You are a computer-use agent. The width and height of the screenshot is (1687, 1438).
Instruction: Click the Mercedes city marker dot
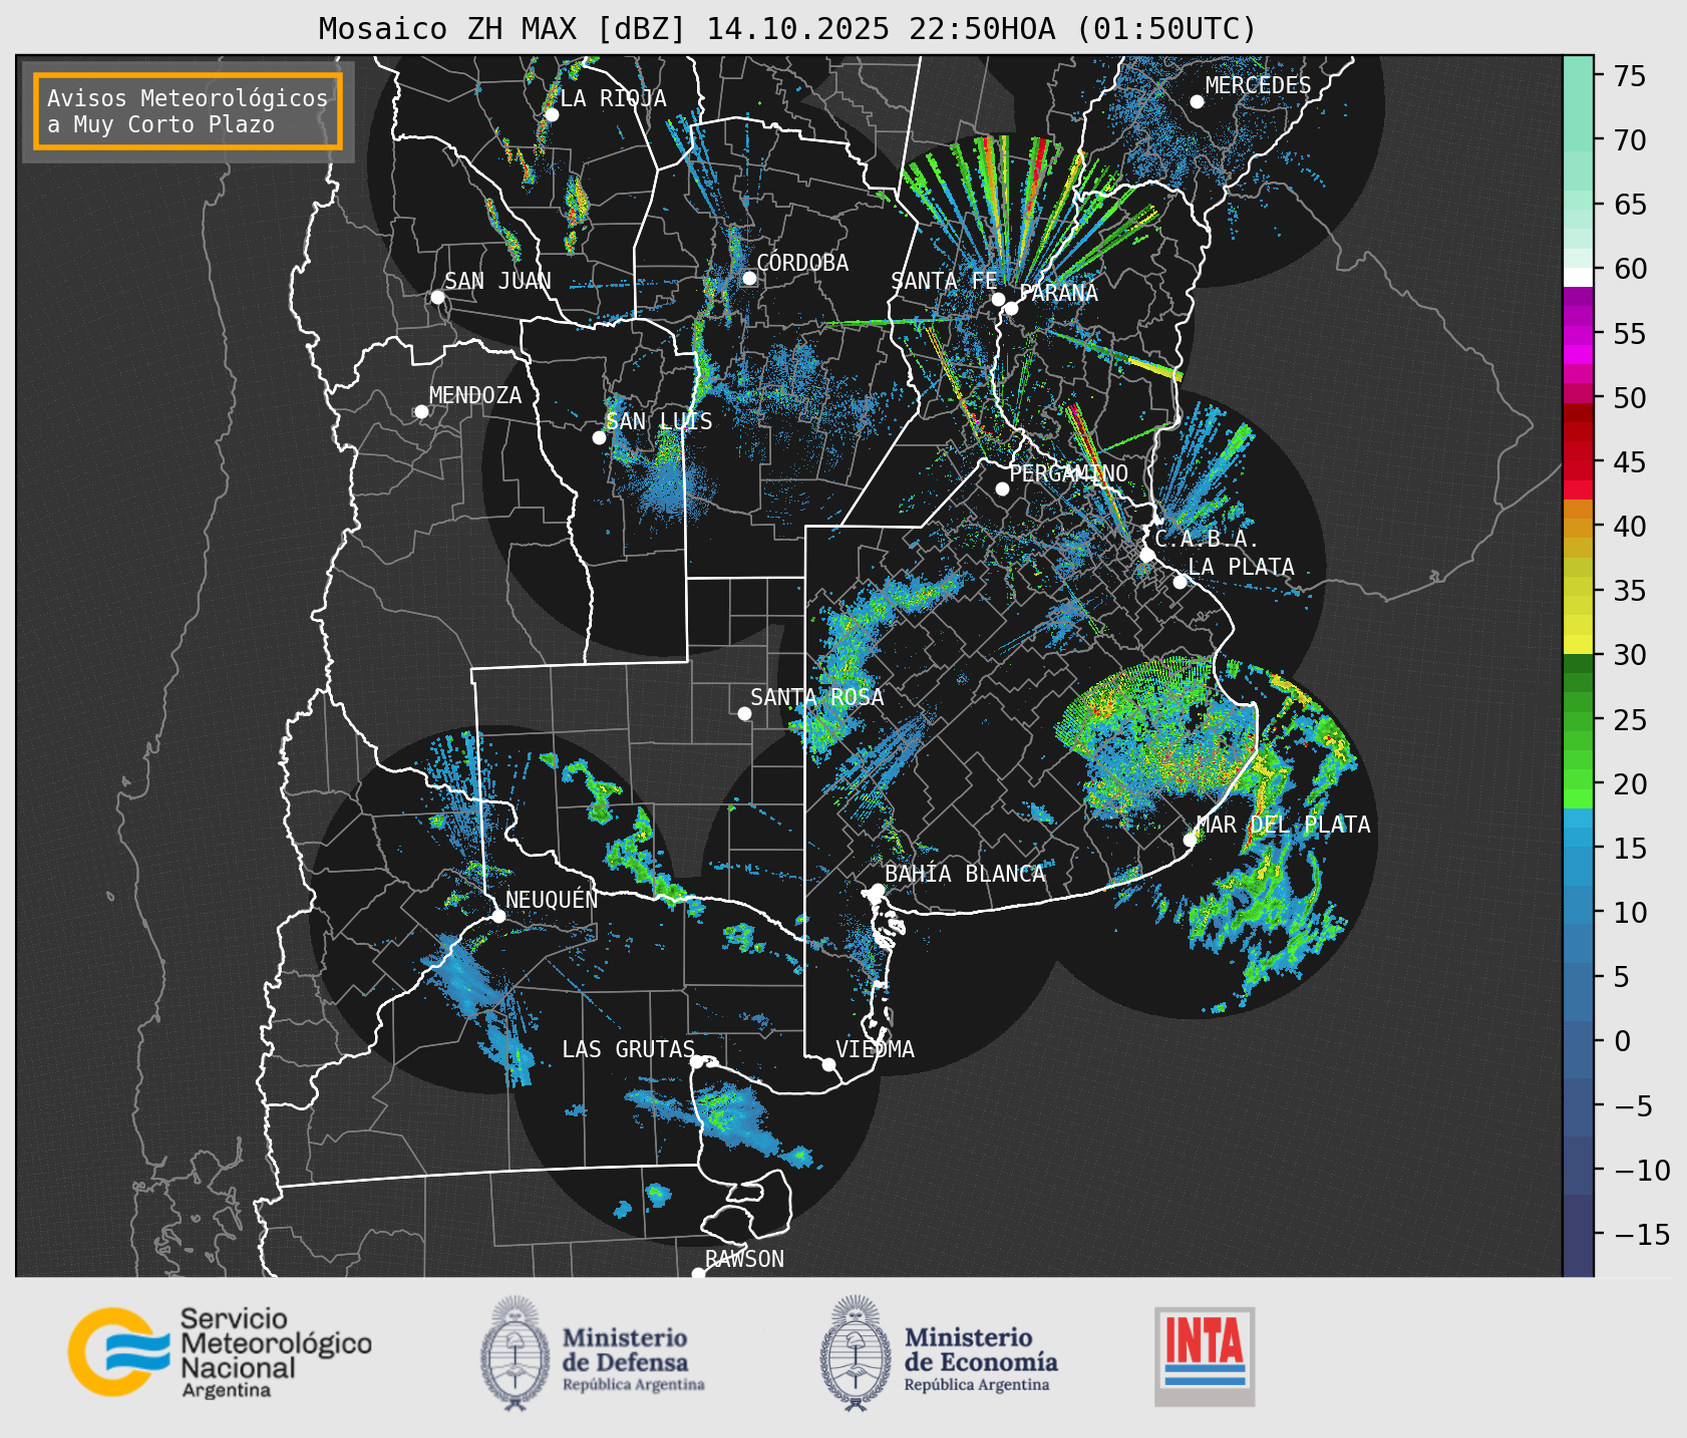click(x=1196, y=102)
